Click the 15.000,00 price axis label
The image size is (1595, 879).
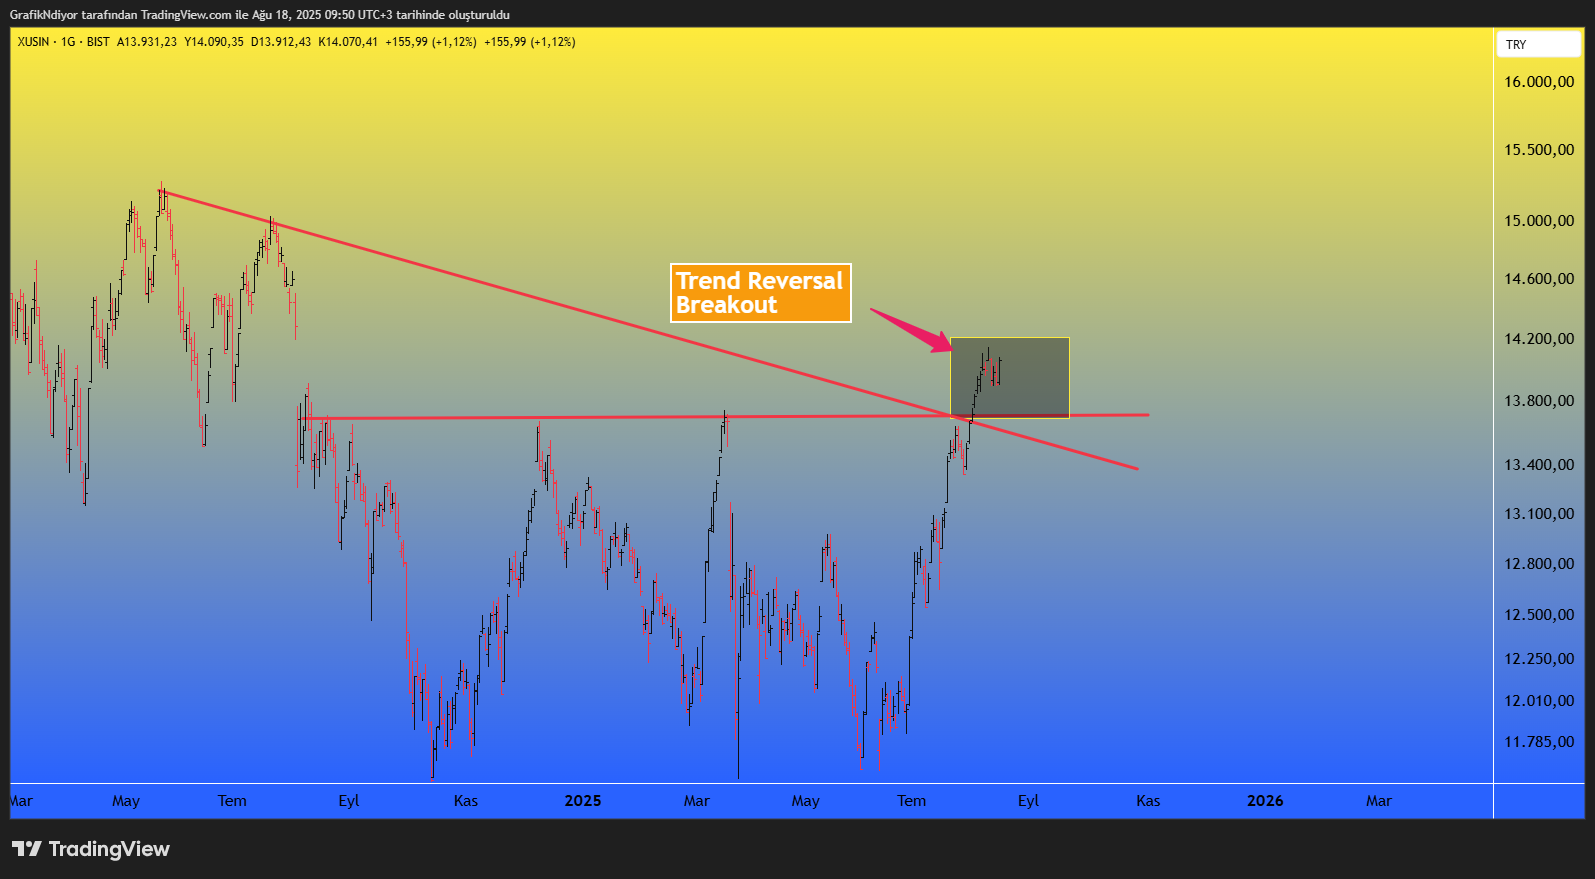pos(1539,221)
